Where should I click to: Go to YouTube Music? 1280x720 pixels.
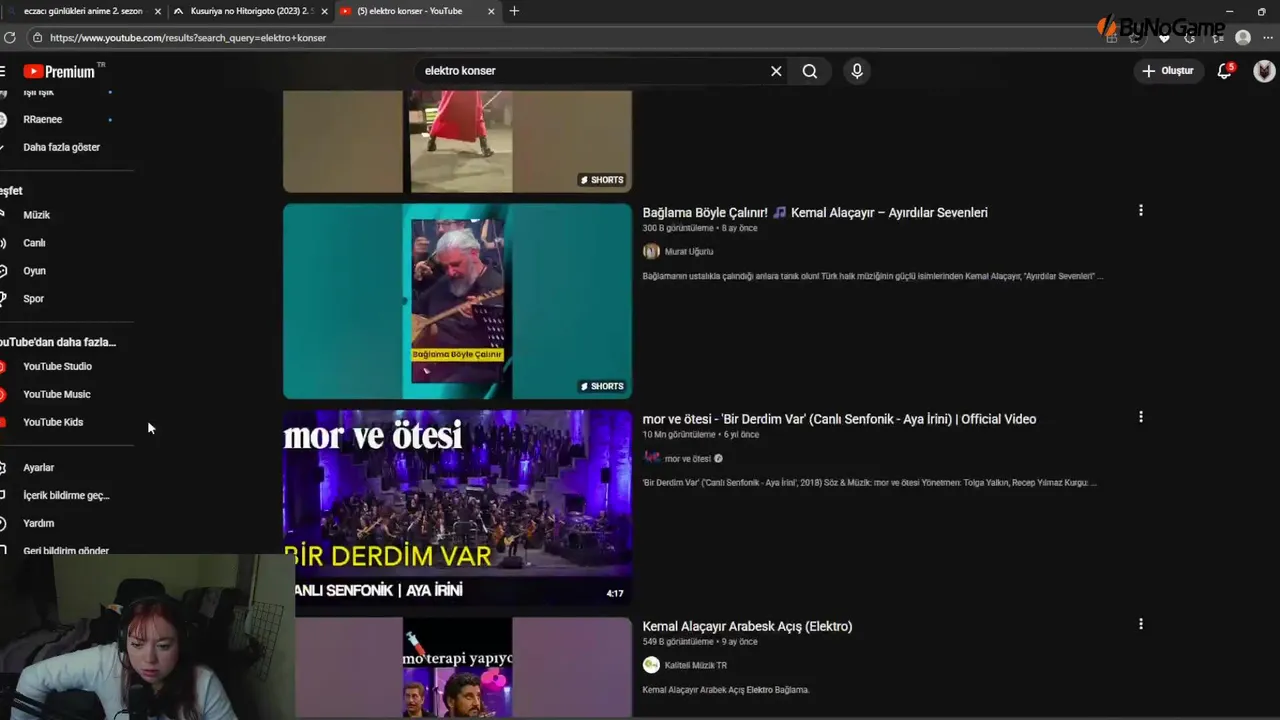(57, 395)
